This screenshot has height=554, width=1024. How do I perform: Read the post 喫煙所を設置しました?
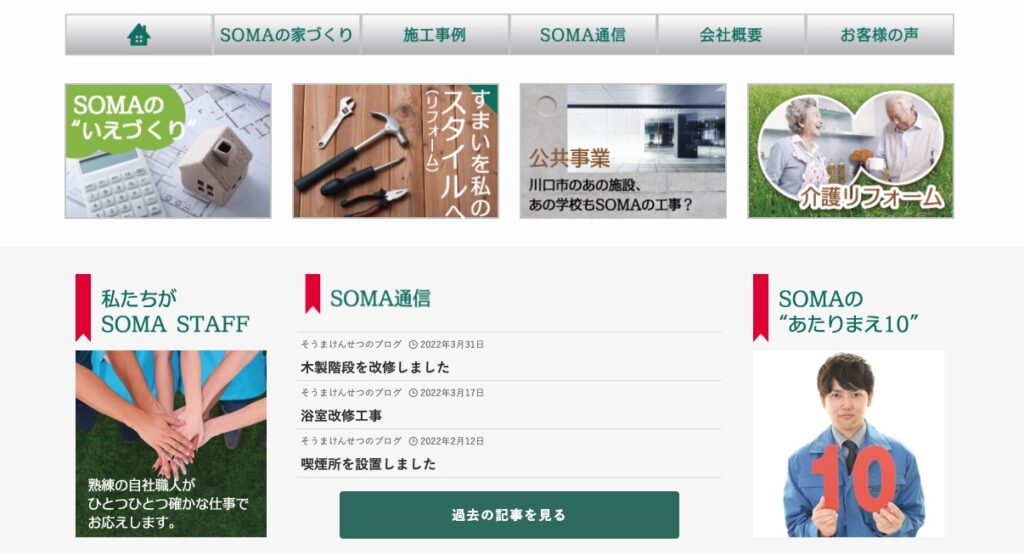(368, 464)
